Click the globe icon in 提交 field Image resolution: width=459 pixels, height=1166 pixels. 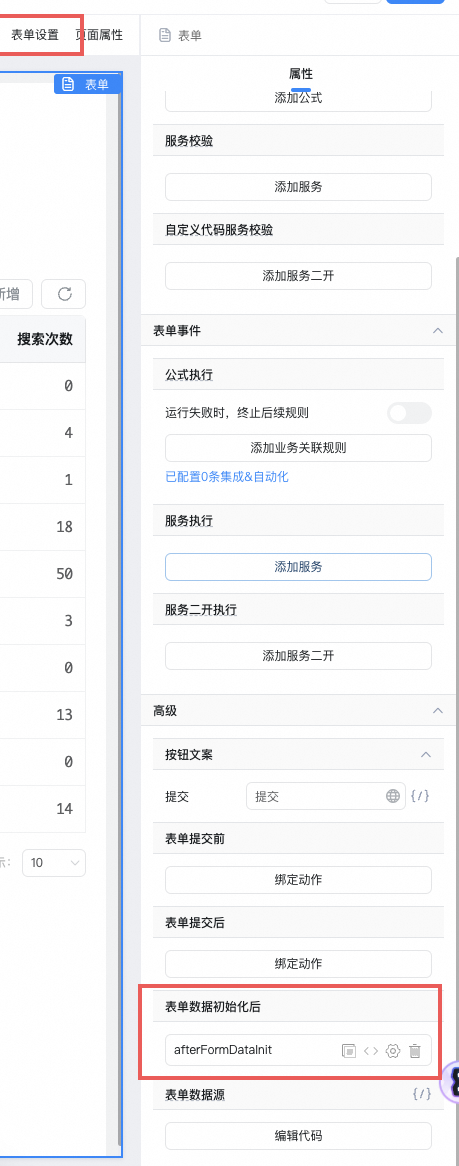[393, 796]
